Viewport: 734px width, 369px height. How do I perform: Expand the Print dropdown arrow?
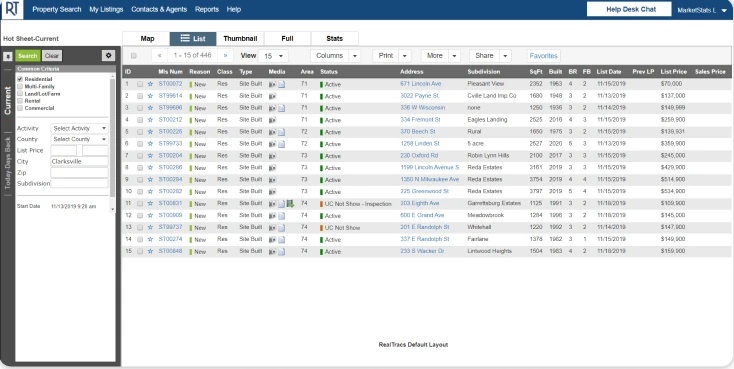pyautogui.click(x=404, y=56)
